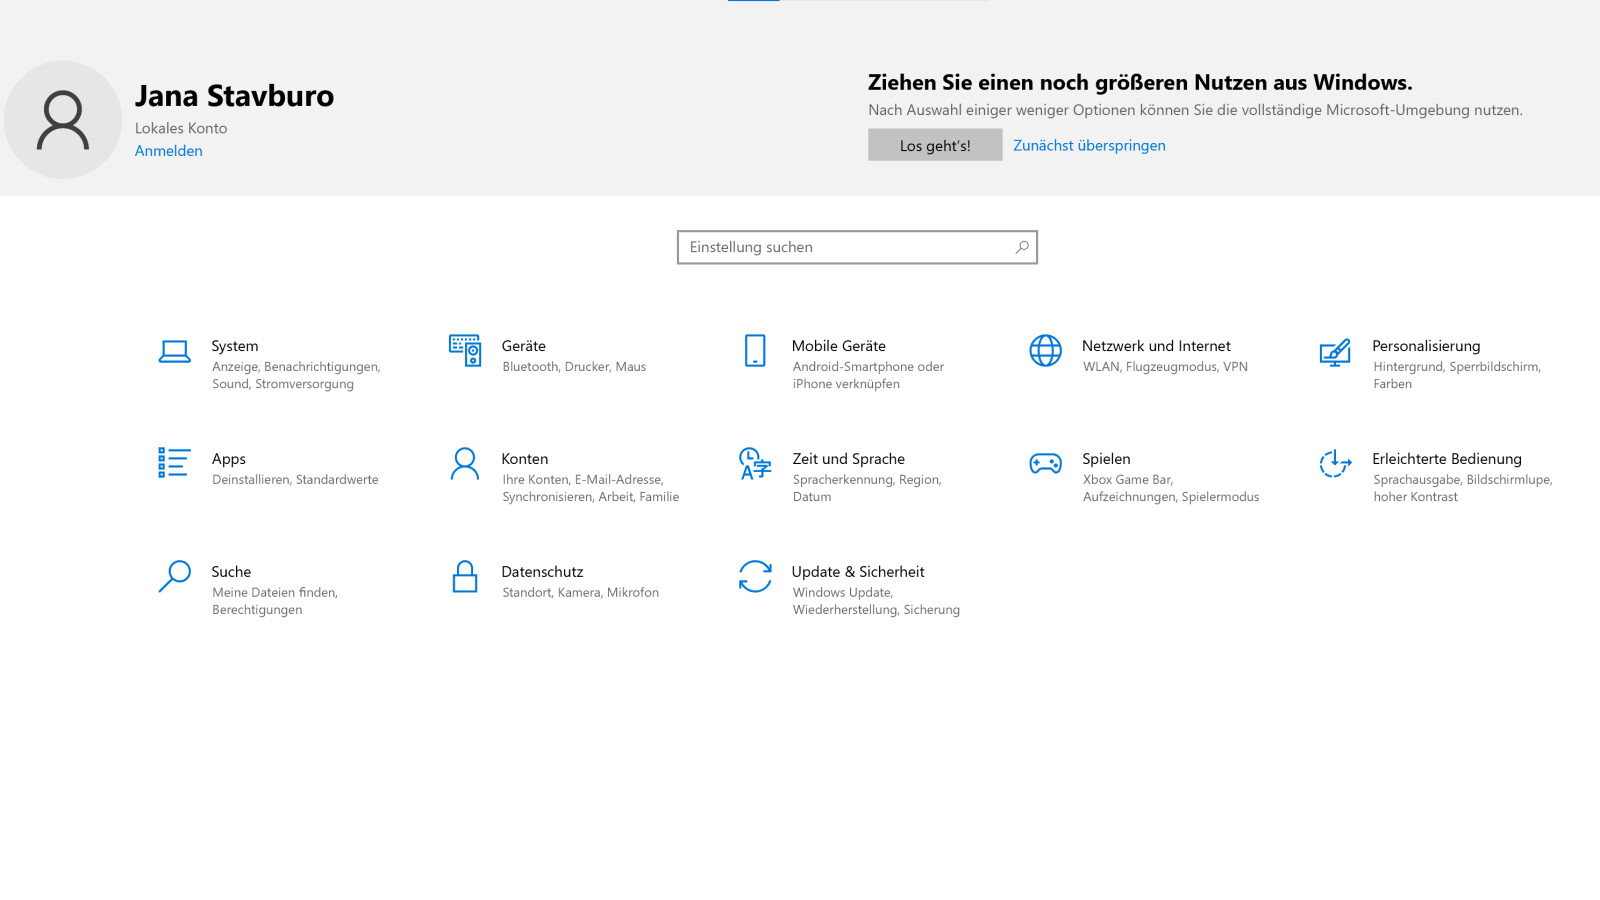
Task: Open Mobile Geräte phone icon
Action: (755, 351)
